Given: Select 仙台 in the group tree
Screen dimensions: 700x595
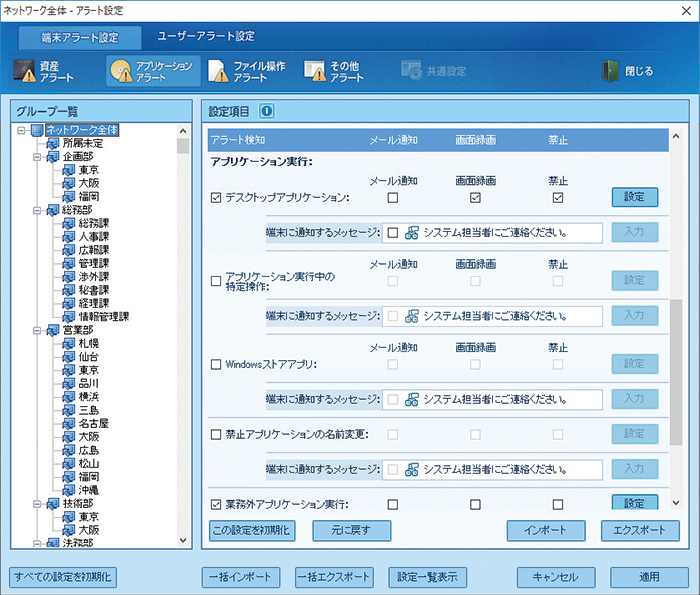Looking at the screenshot, I should pos(88,357).
